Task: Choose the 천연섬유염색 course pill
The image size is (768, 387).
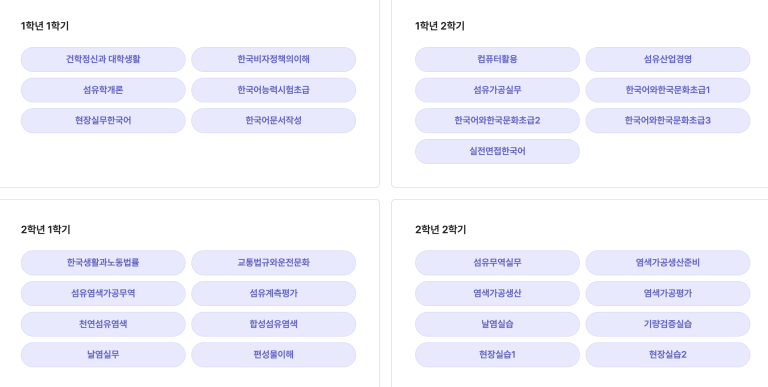Action: pos(103,324)
